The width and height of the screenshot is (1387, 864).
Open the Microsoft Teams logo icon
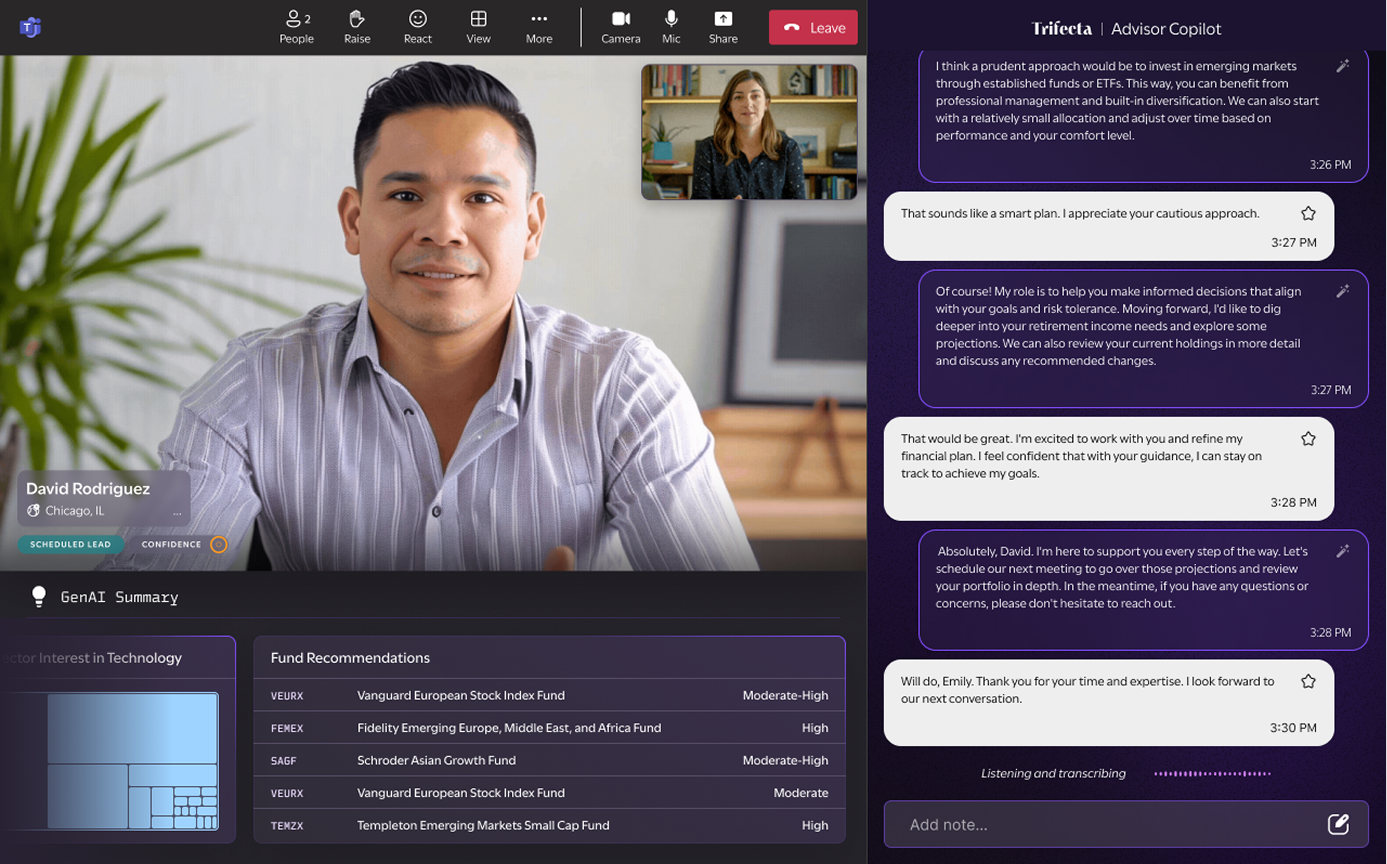[30, 27]
